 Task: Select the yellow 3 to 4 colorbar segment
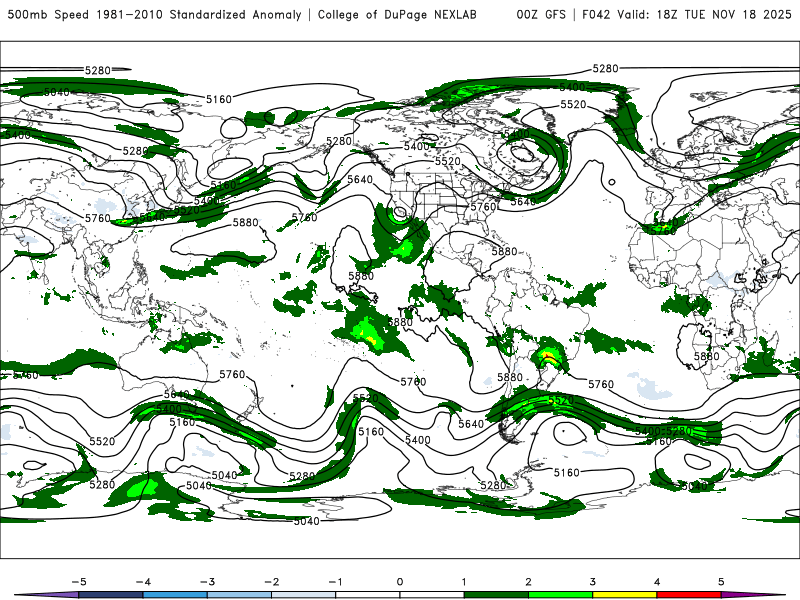tap(625, 595)
